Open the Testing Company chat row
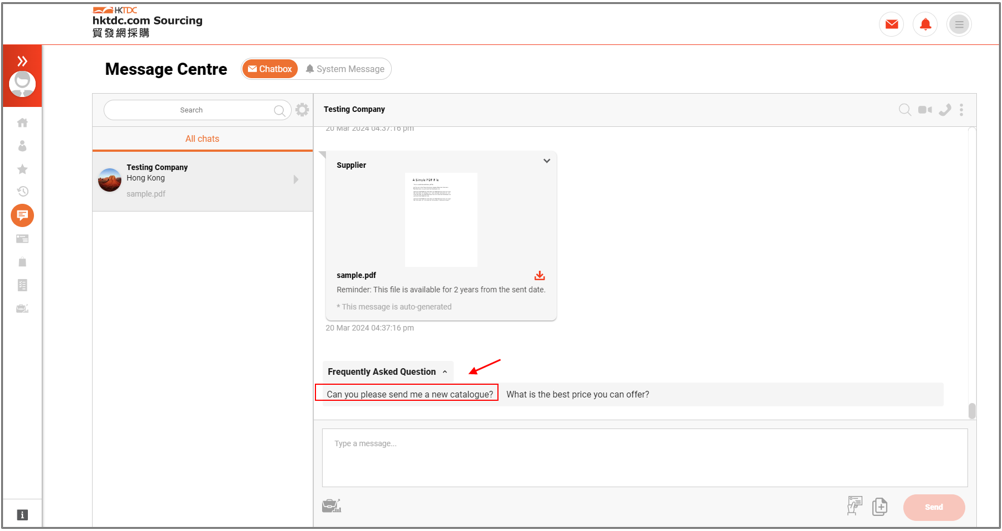The image size is (1002, 531). [x=203, y=181]
